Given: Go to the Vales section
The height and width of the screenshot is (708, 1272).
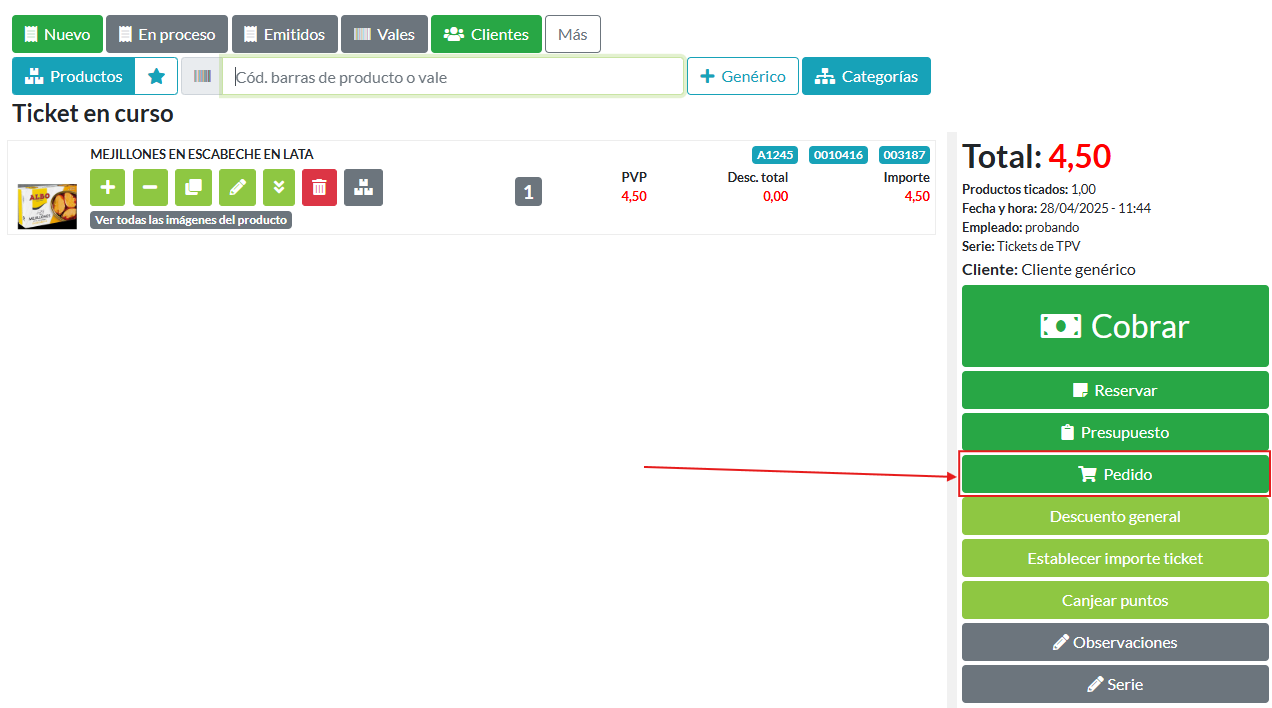Looking at the screenshot, I should pyautogui.click(x=384, y=34).
